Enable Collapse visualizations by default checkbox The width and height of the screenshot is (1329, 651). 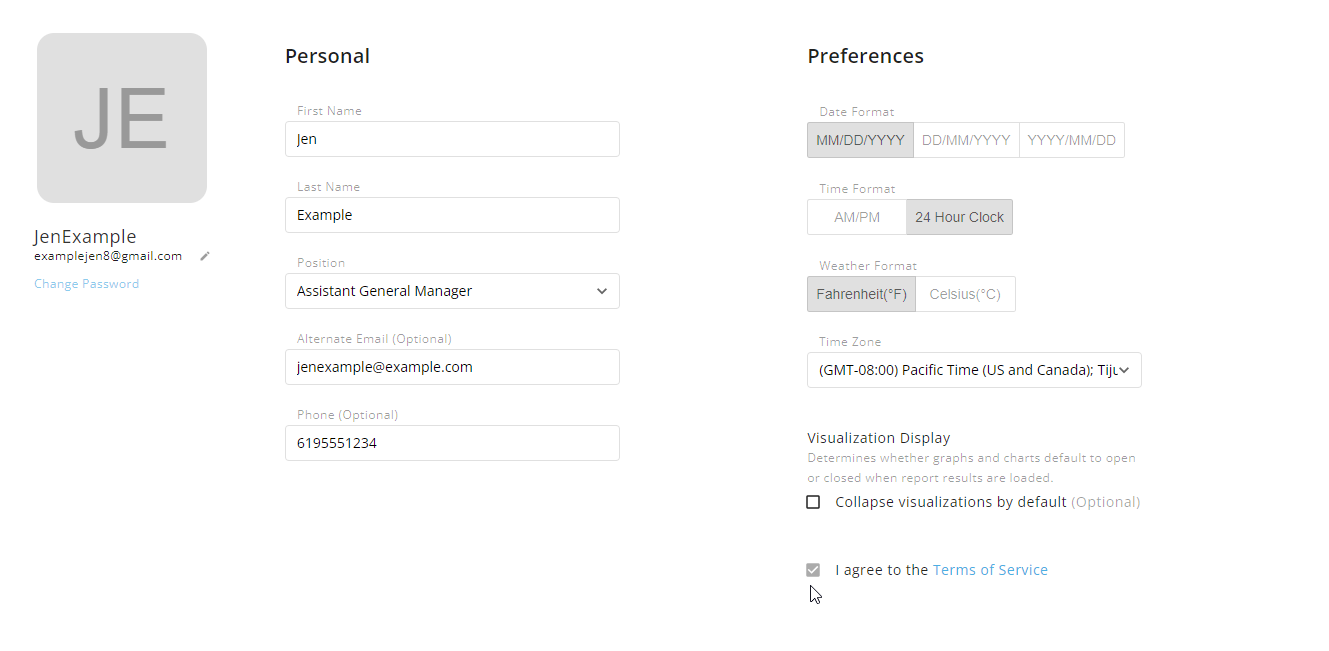click(x=813, y=502)
